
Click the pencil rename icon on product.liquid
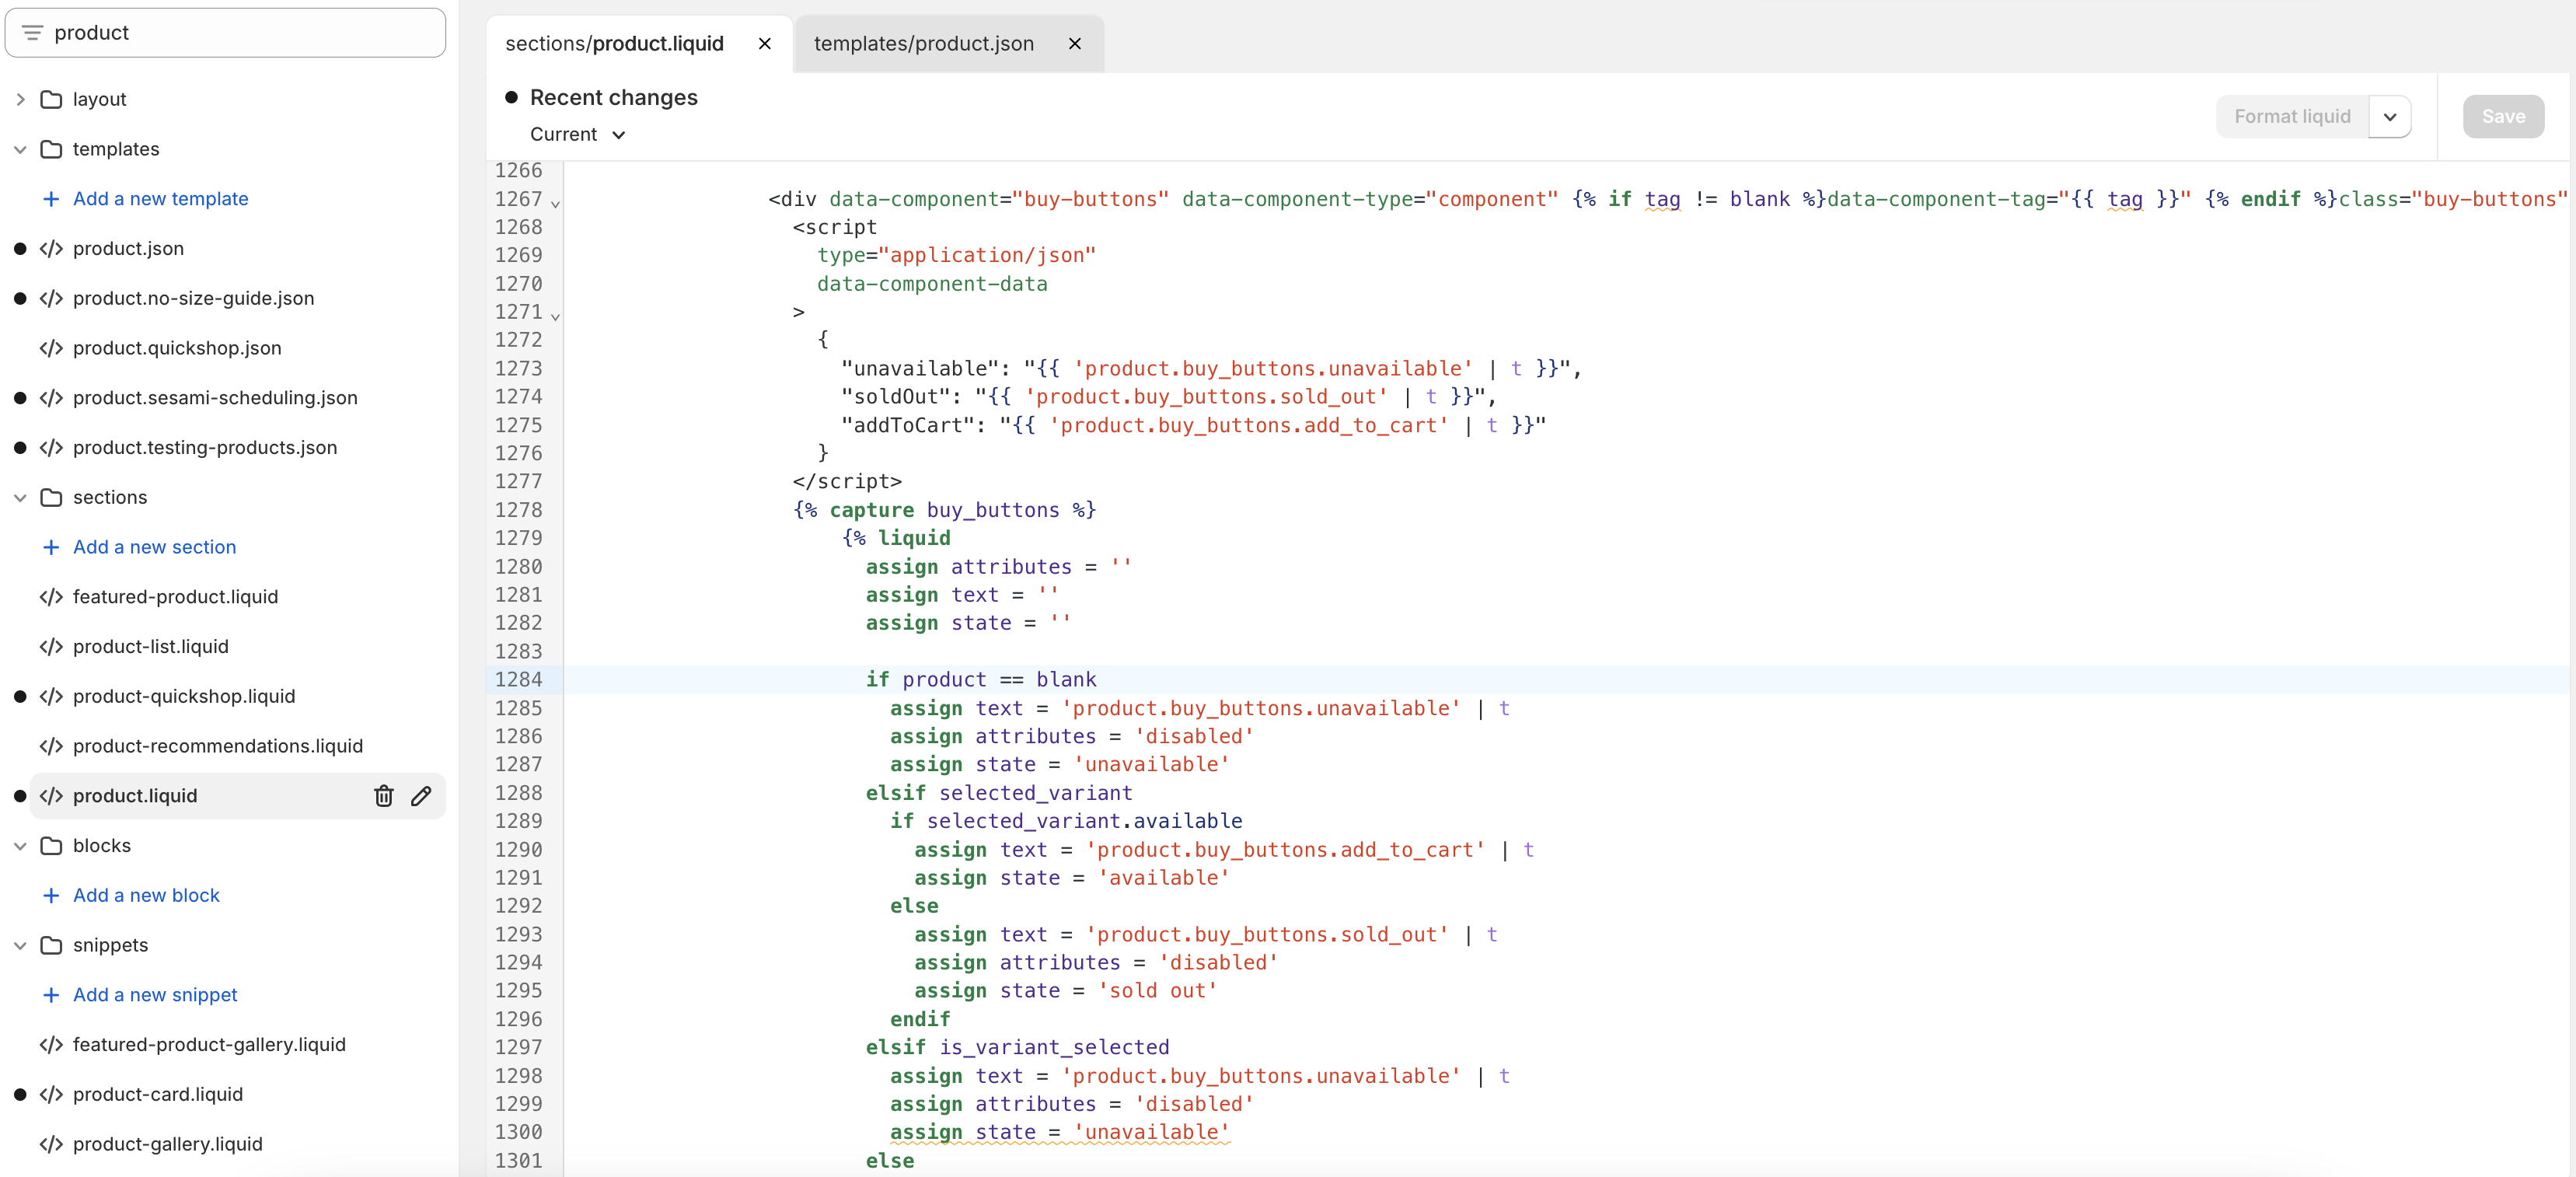(x=421, y=796)
